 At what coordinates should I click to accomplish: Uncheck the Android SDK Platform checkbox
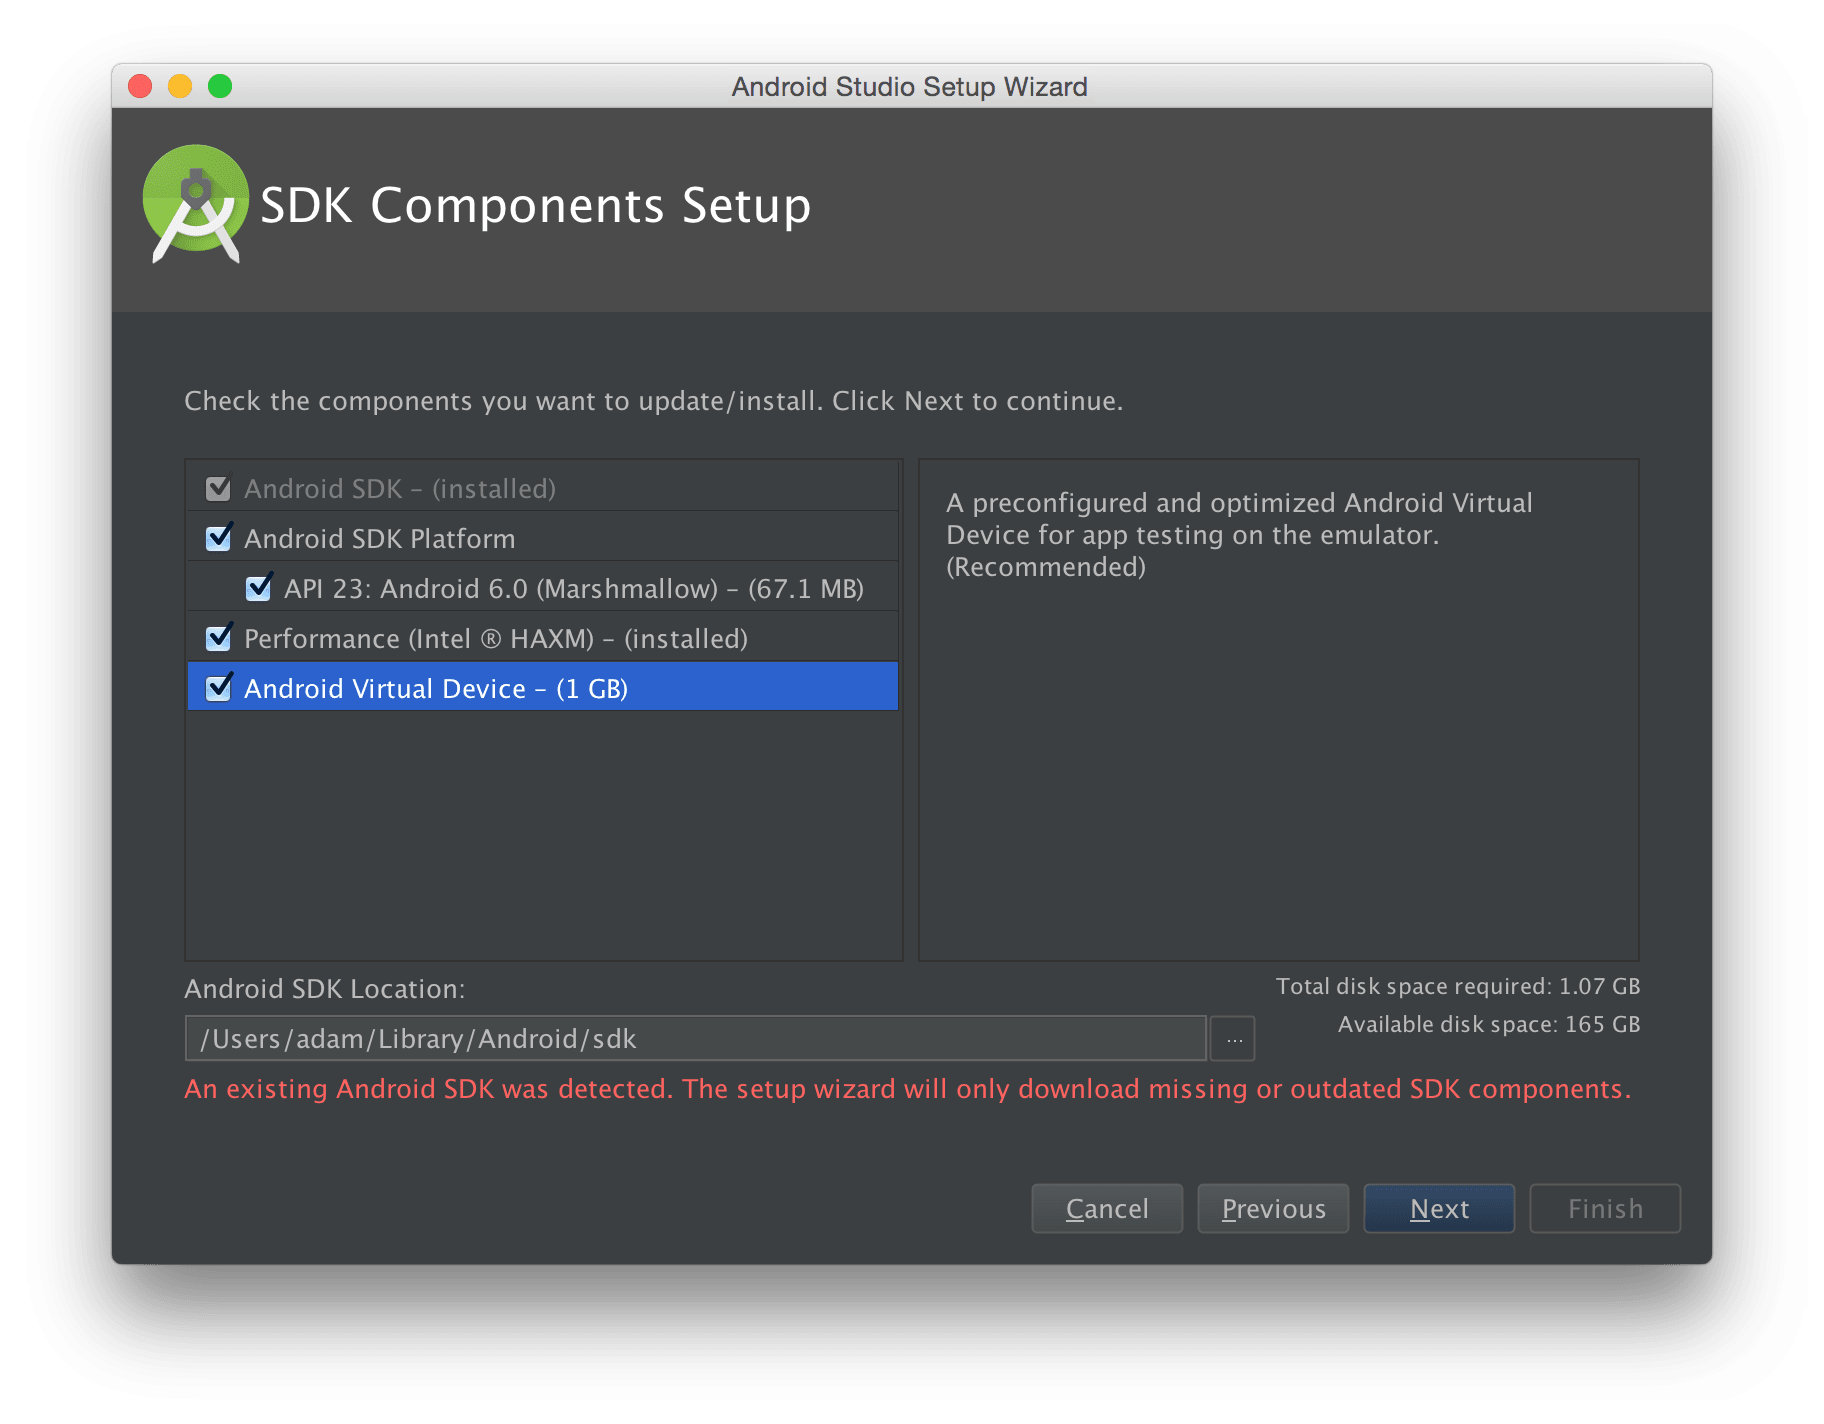coord(218,538)
